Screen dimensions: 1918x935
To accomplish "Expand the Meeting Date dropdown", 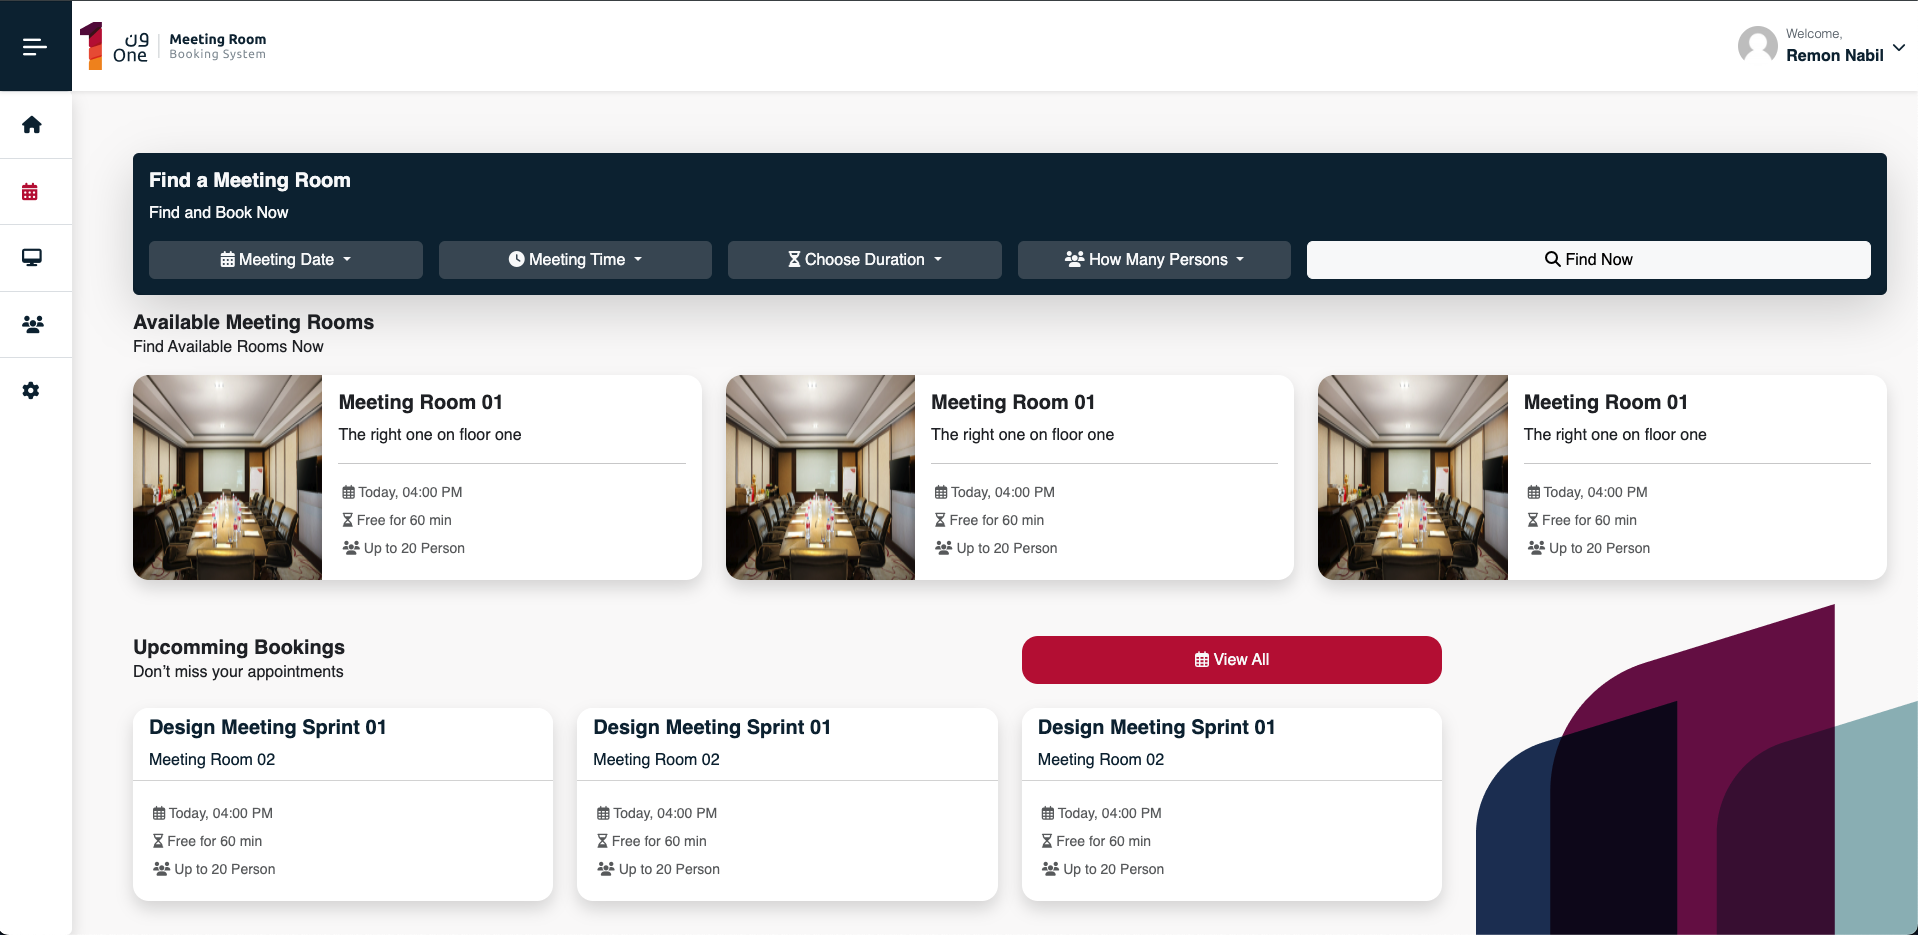I will [x=285, y=260].
